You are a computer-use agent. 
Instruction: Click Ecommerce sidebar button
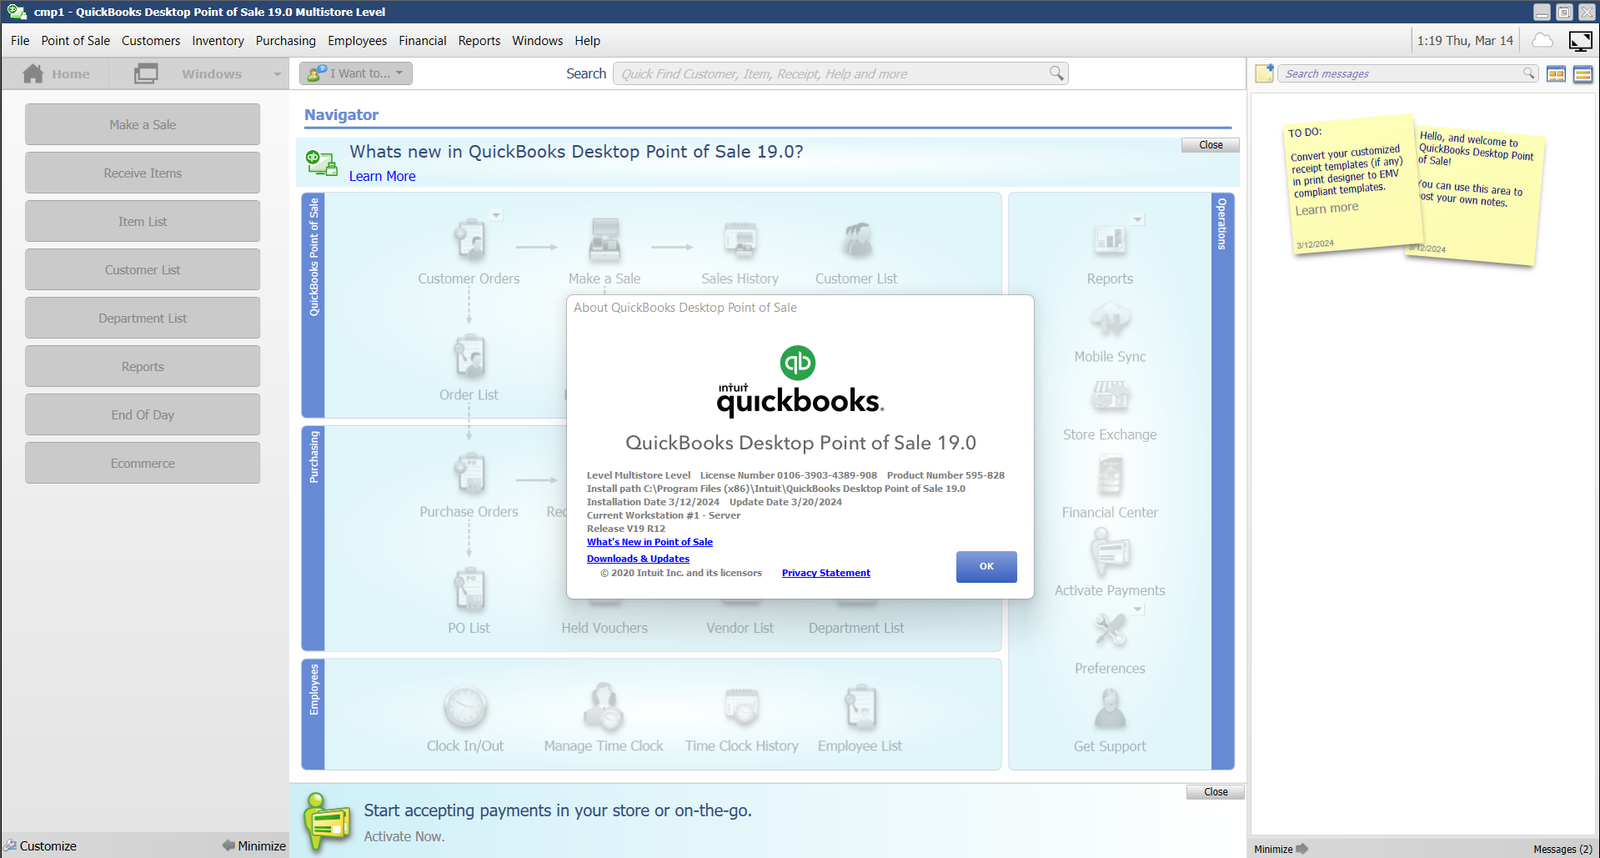click(143, 463)
